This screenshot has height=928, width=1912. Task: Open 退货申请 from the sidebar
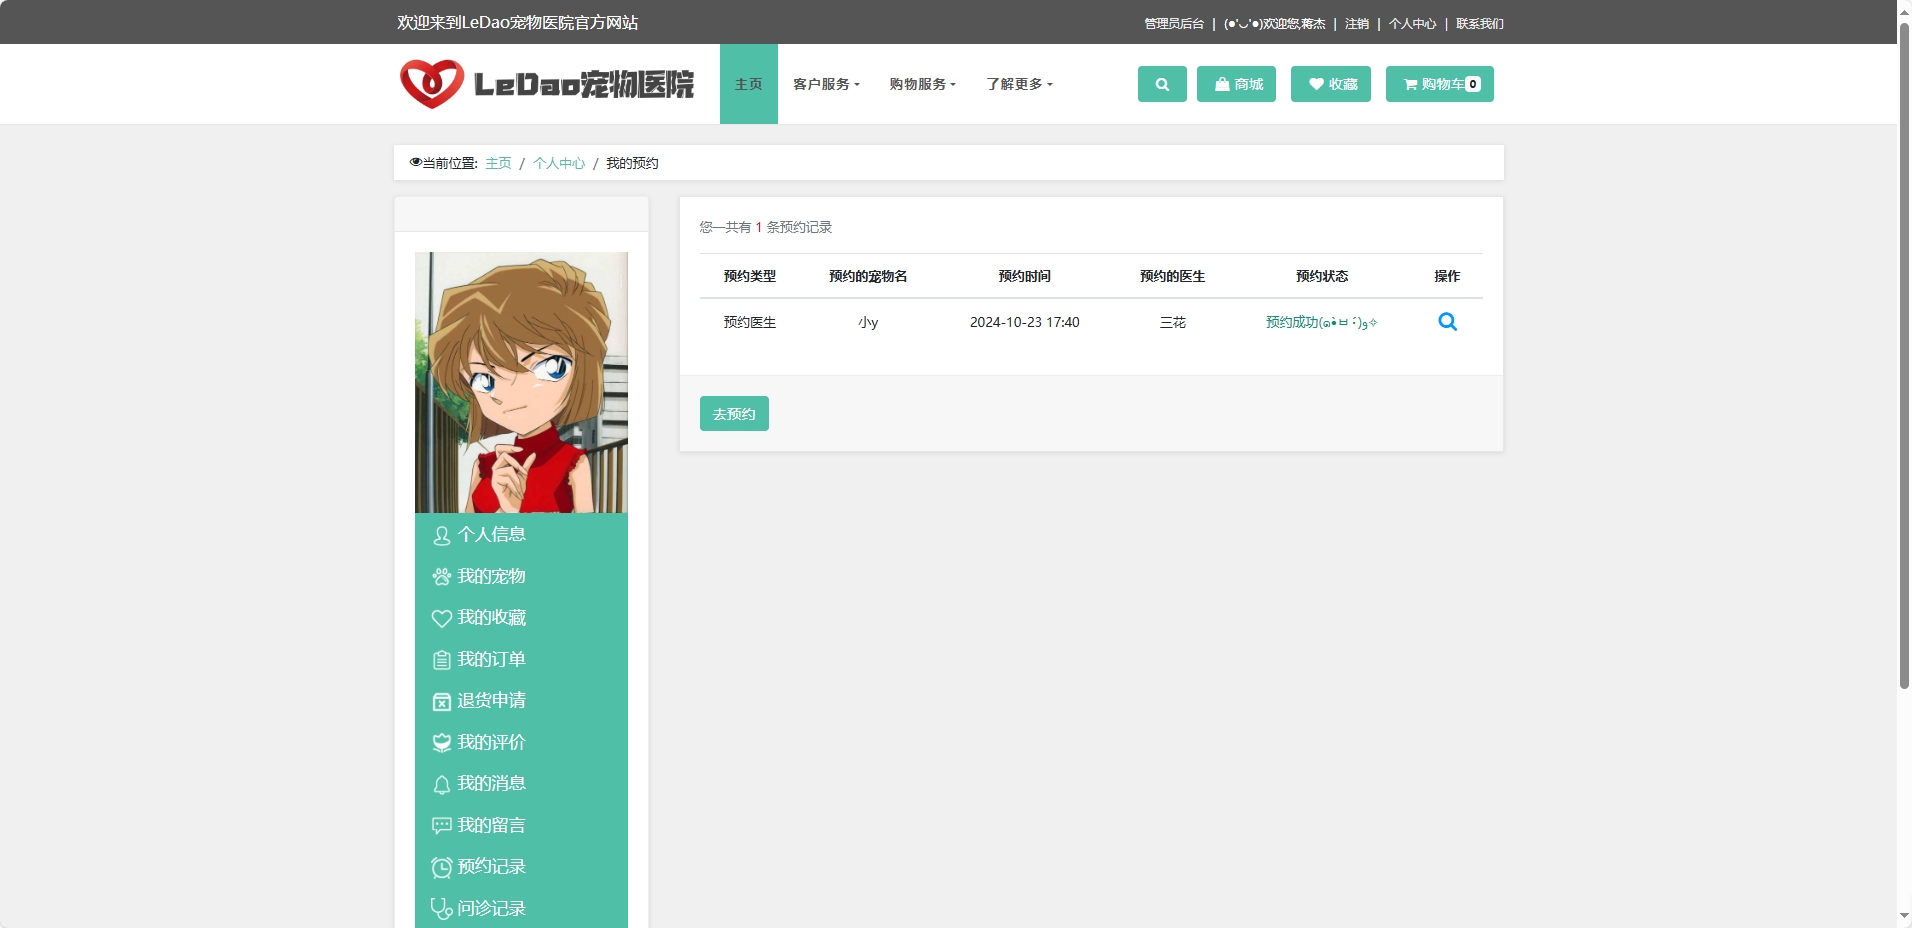tap(492, 700)
